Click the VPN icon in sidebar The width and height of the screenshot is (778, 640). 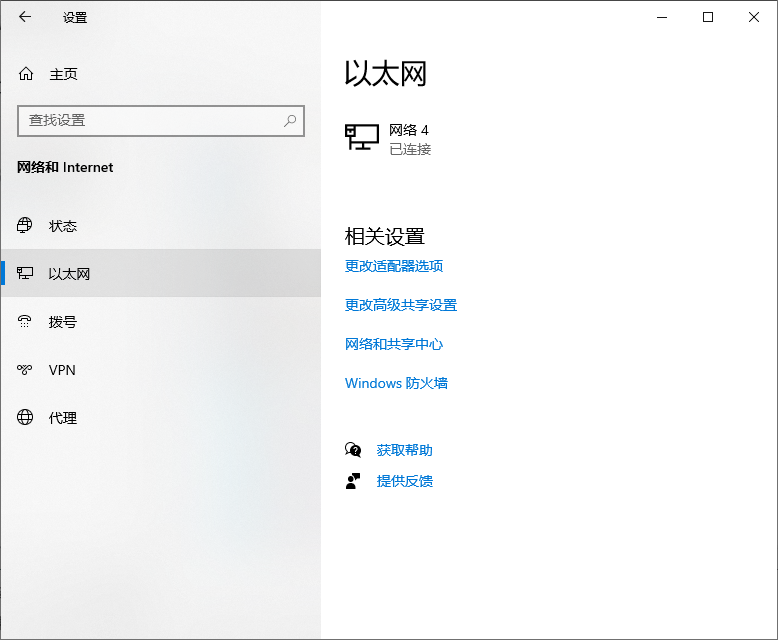point(25,370)
